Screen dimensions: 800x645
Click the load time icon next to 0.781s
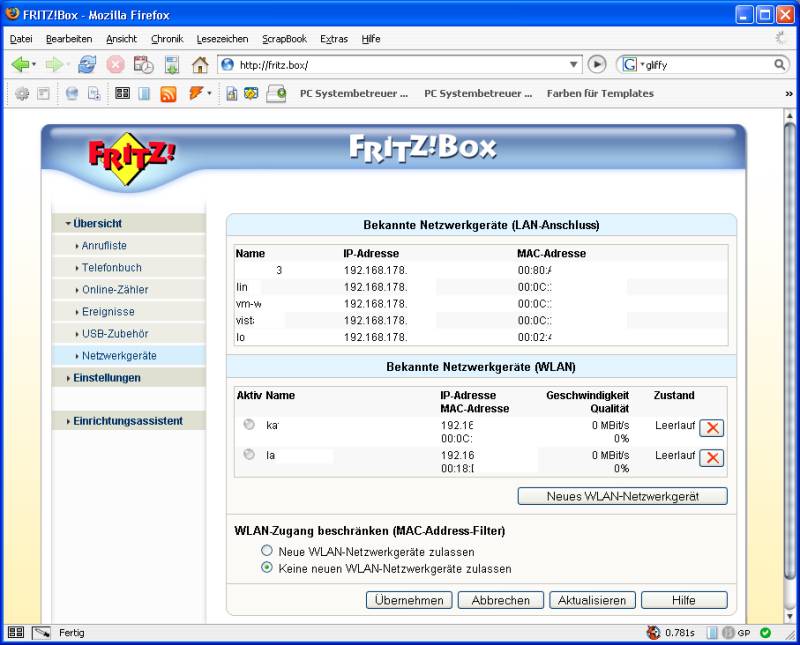(x=654, y=633)
